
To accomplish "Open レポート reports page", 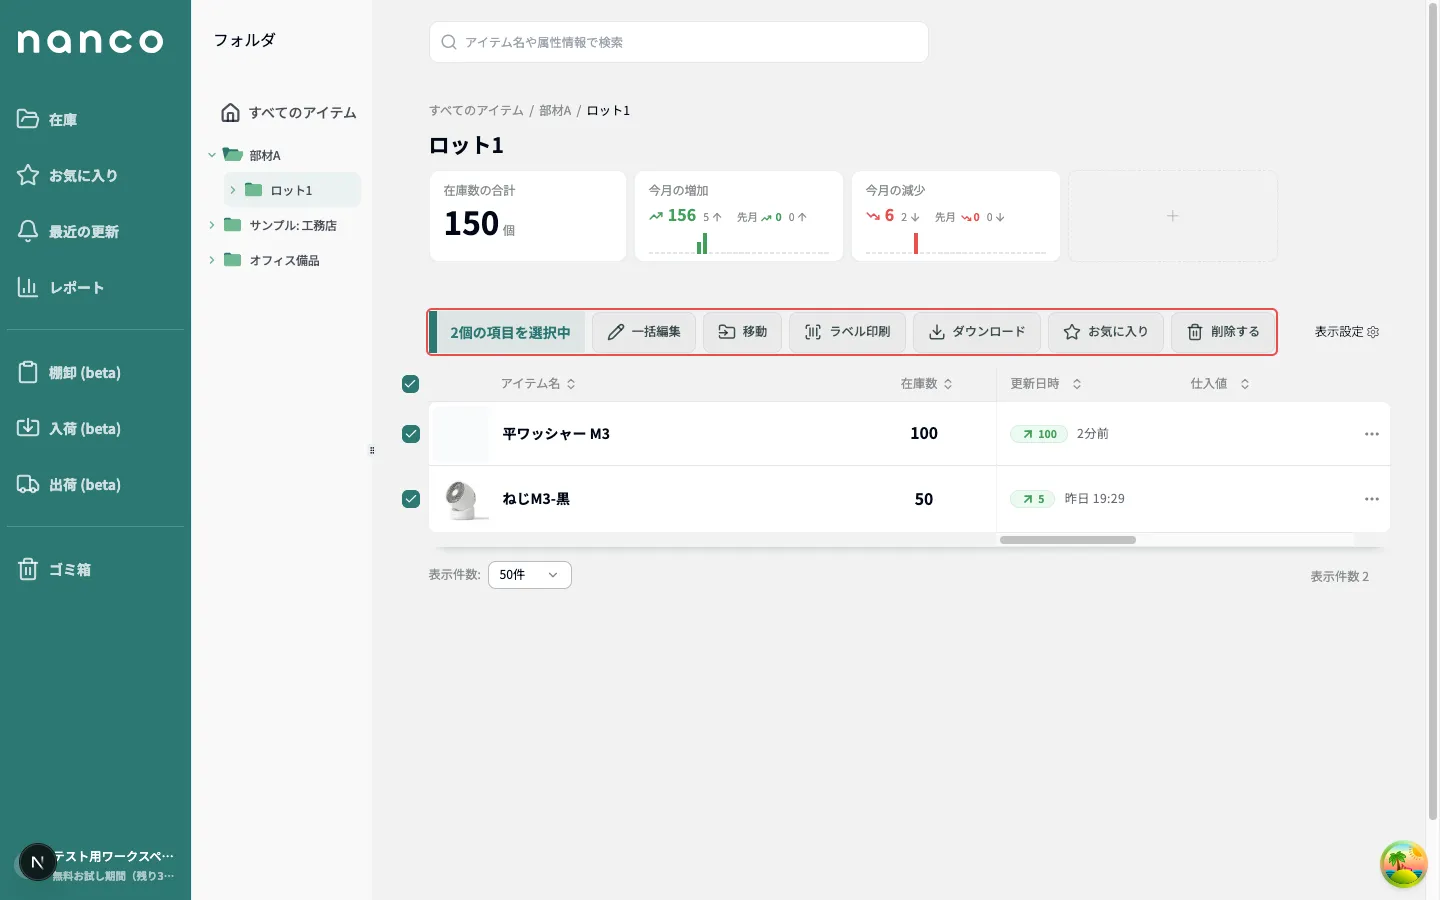I will [60, 287].
